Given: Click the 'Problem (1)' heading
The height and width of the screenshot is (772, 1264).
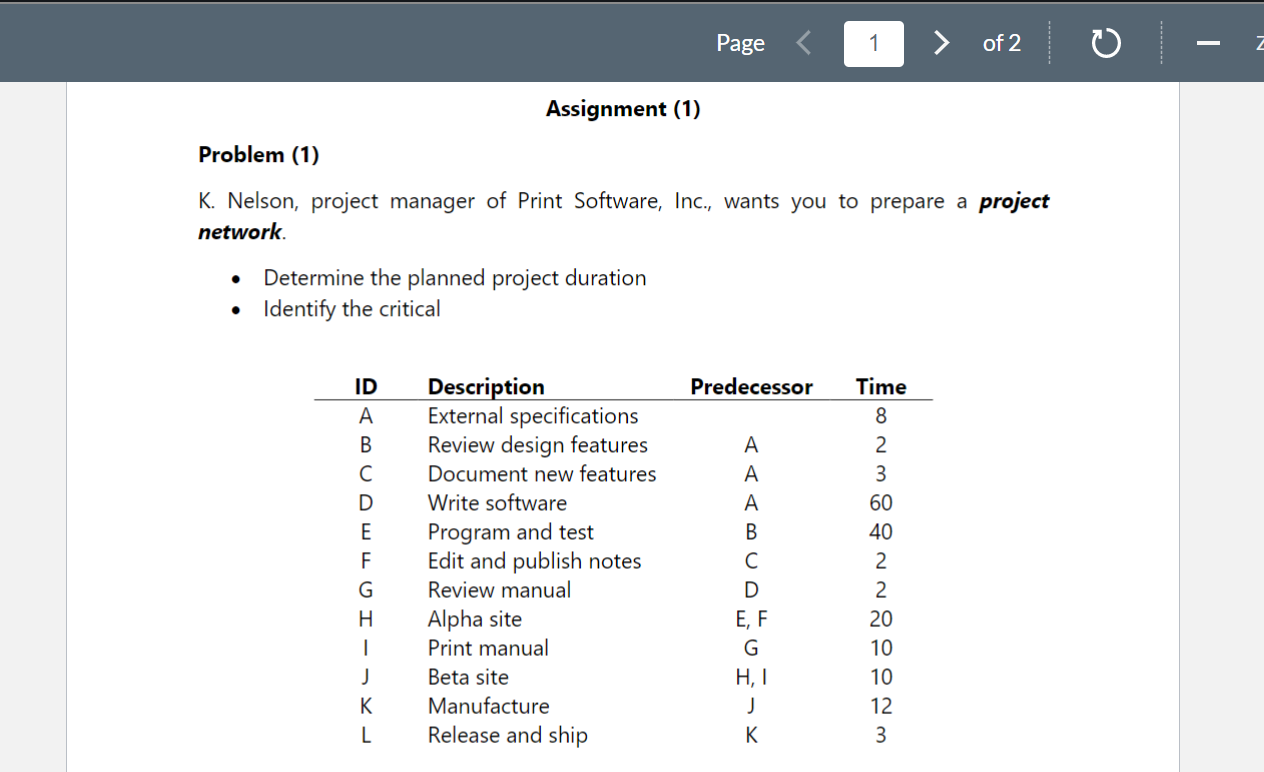Looking at the screenshot, I should click(259, 154).
